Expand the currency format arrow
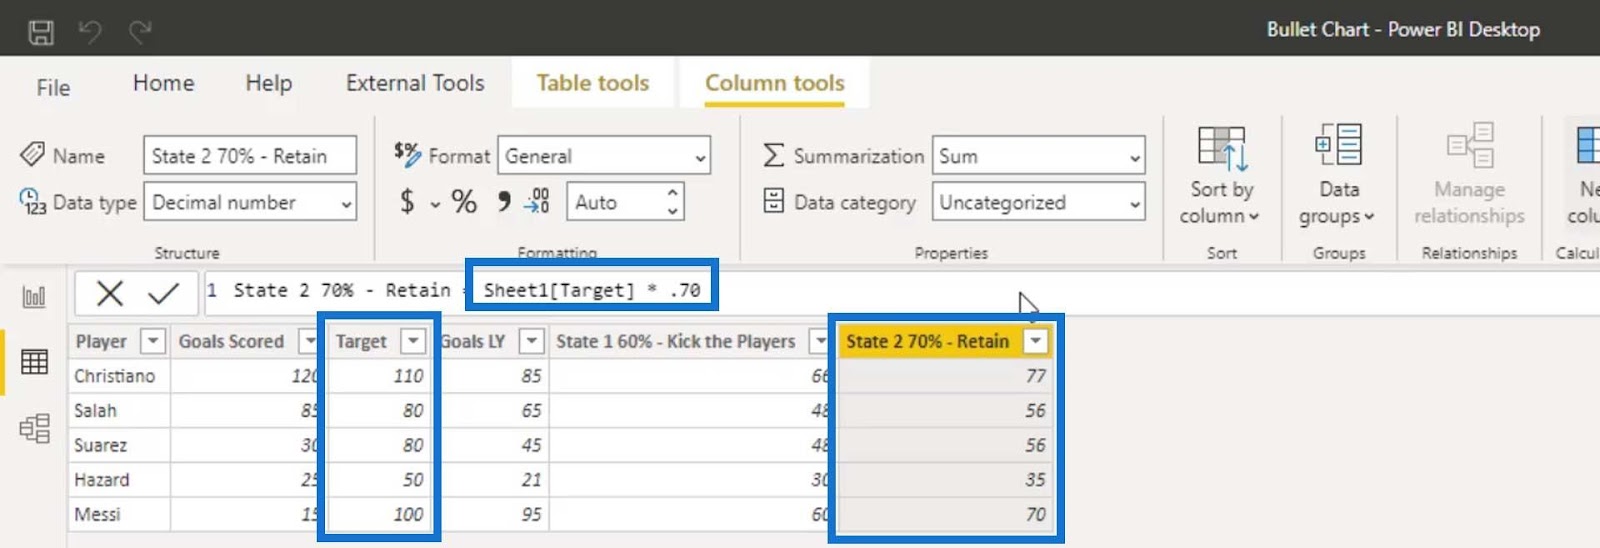1600x548 pixels. click(x=435, y=204)
